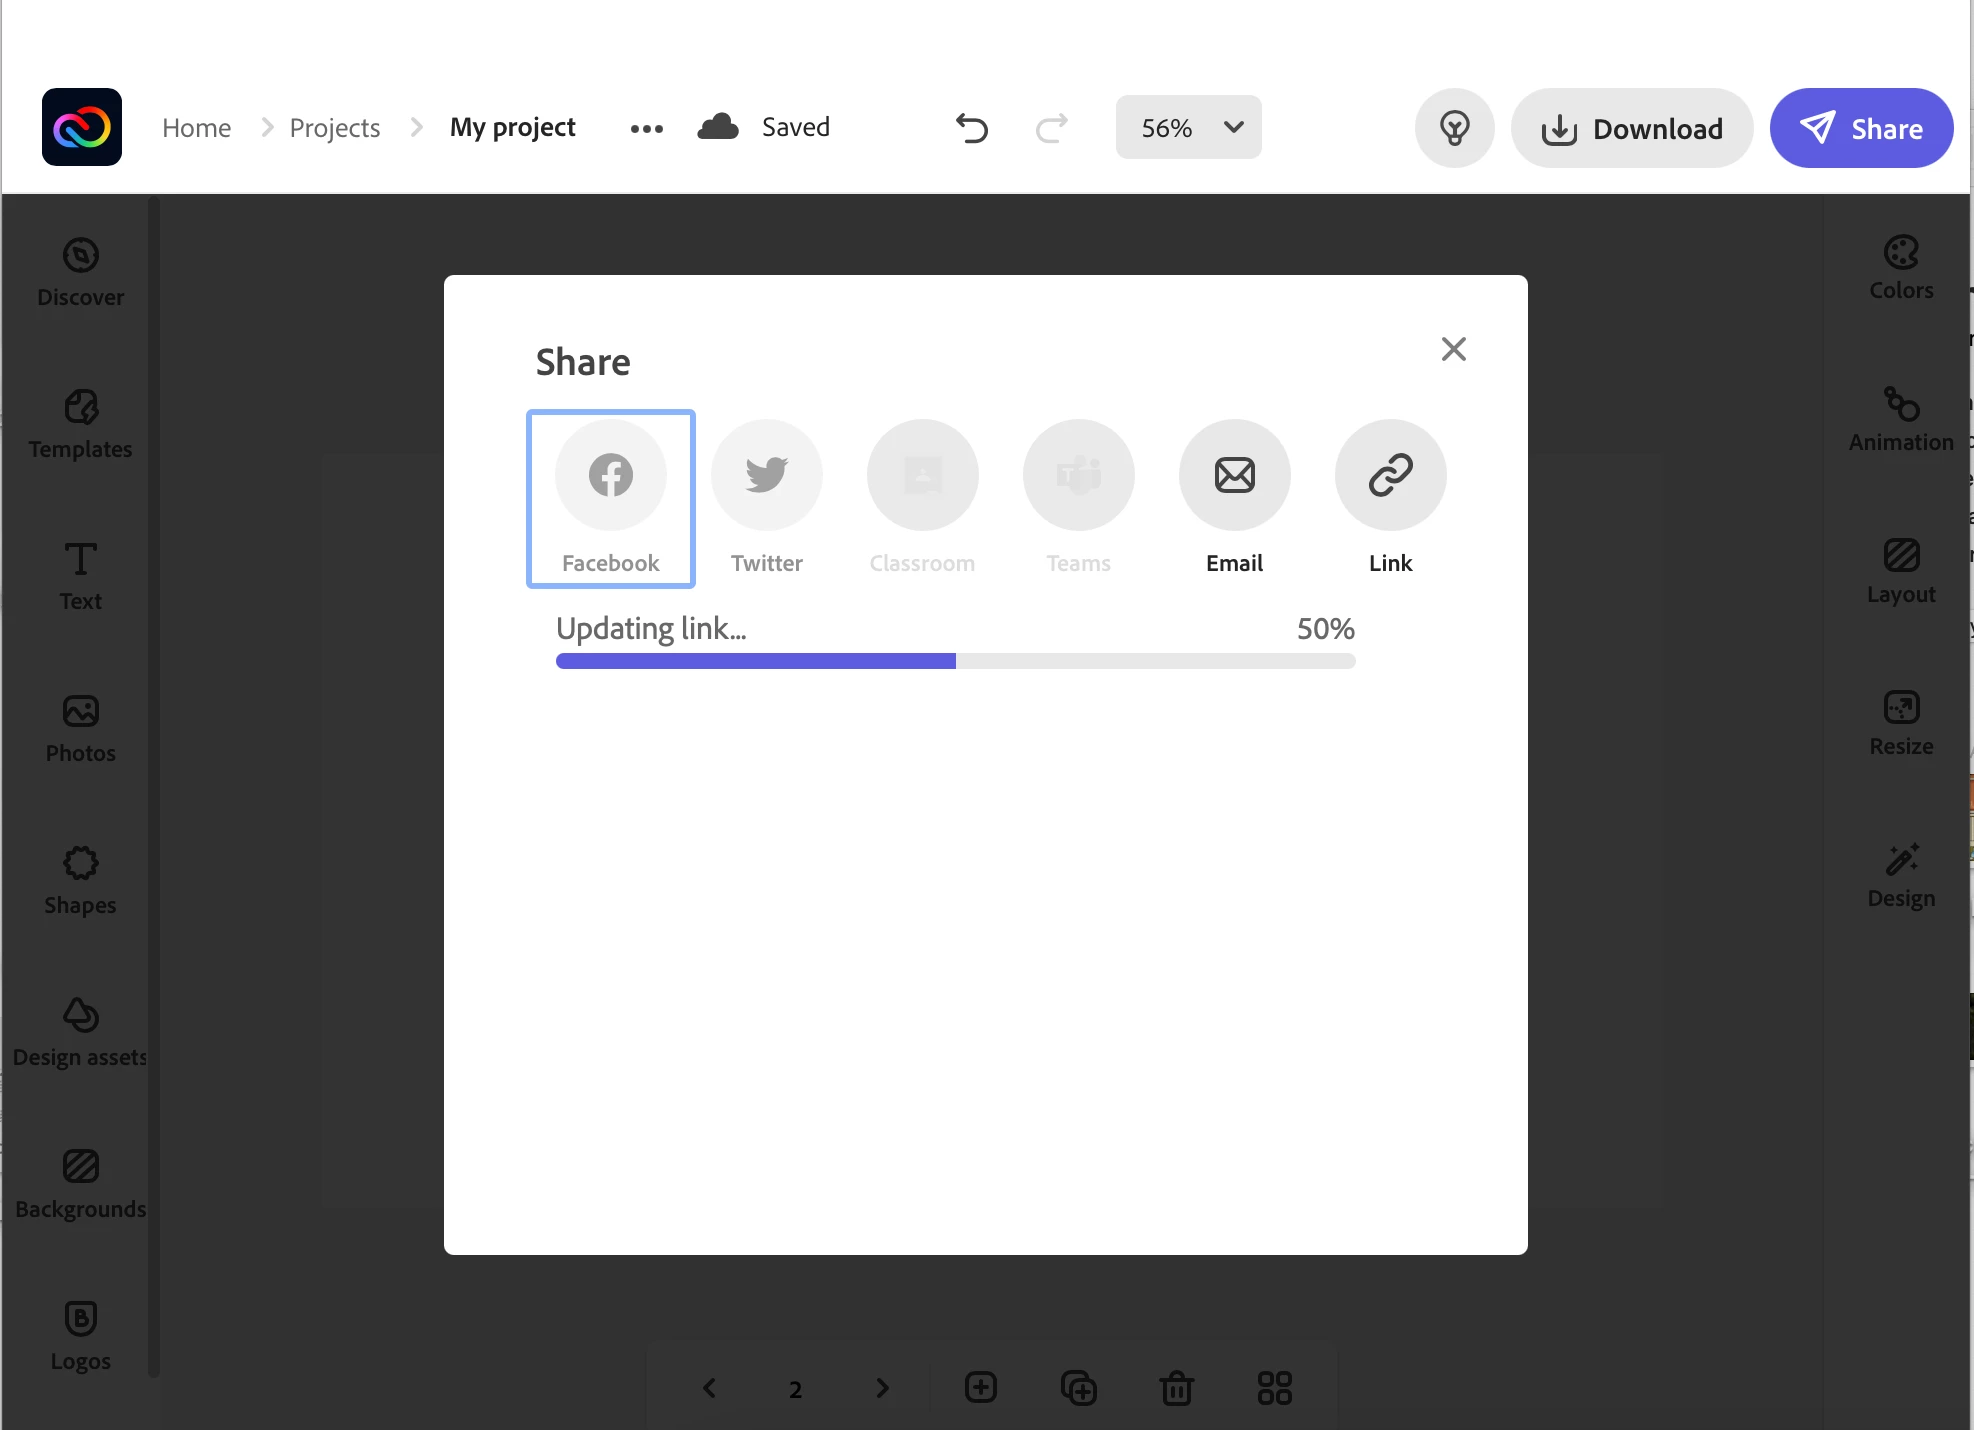Go to next page arrow
Viewport: 1974px width, 1430px height.
[882, 1388]
